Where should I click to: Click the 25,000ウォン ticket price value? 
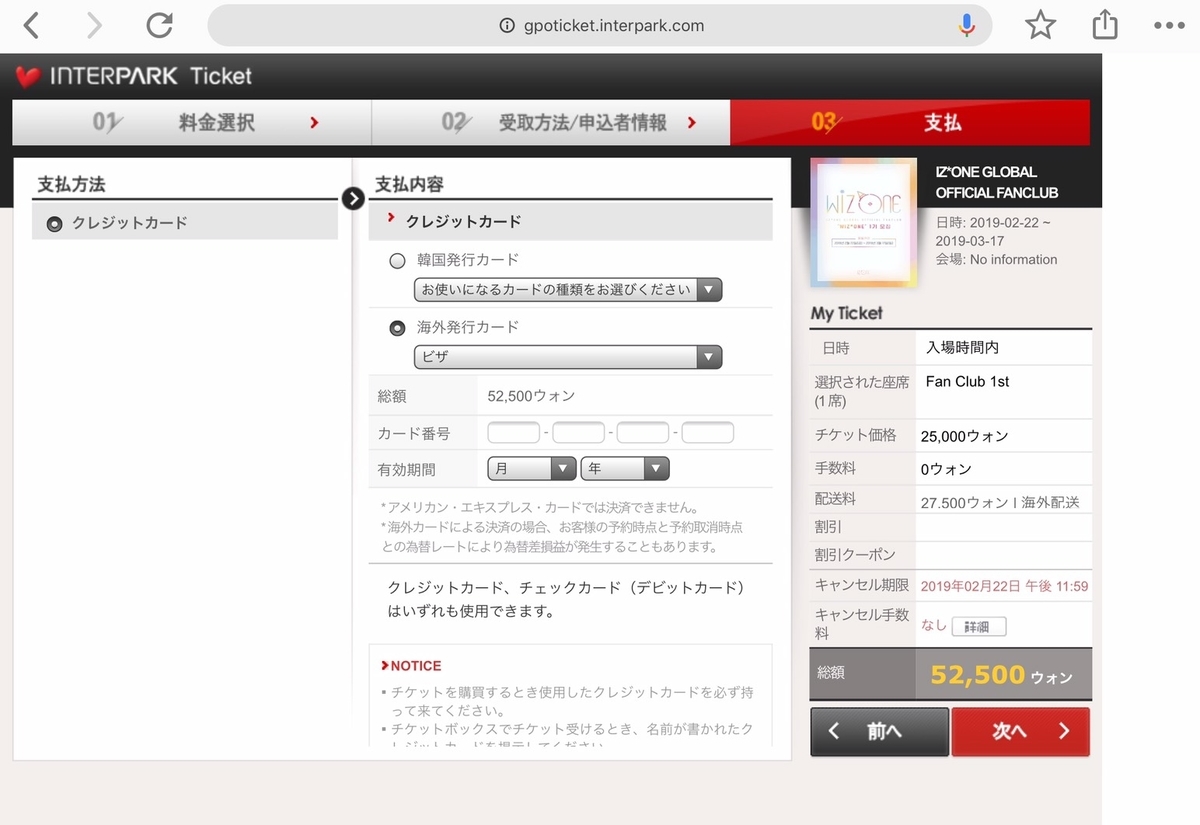[x=967, y=436]
